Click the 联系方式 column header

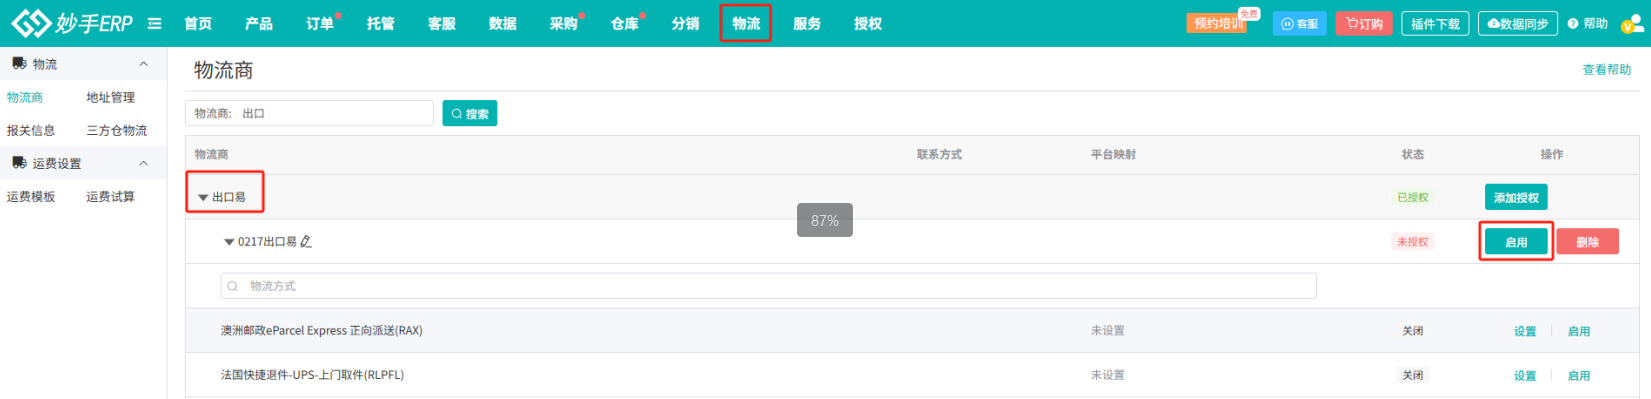[939, 154]
